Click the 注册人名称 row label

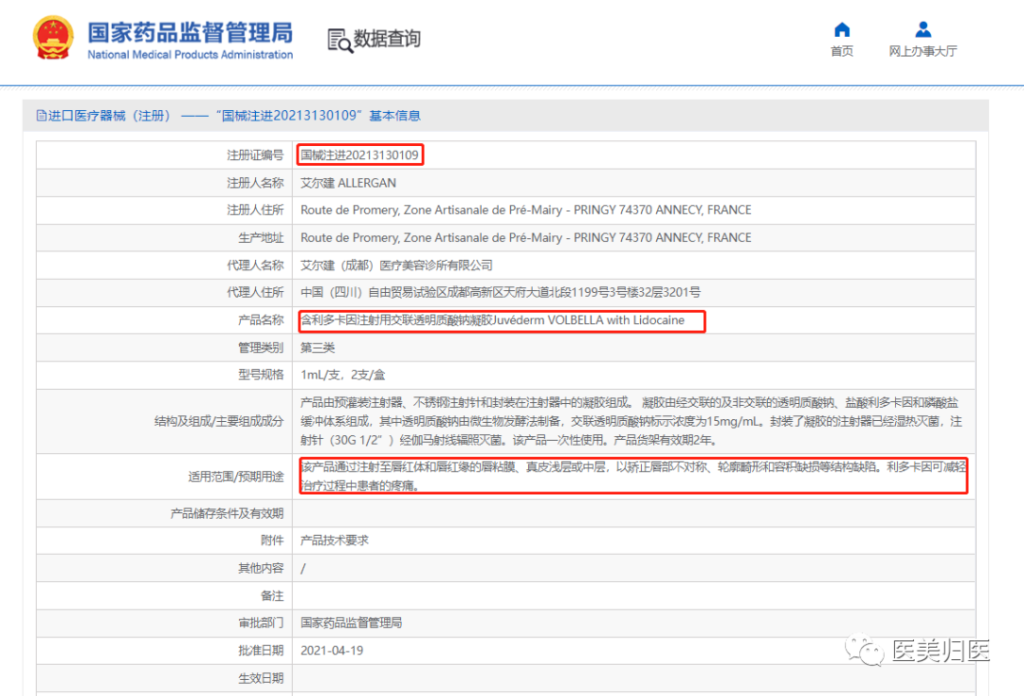(x=255, y=183)
